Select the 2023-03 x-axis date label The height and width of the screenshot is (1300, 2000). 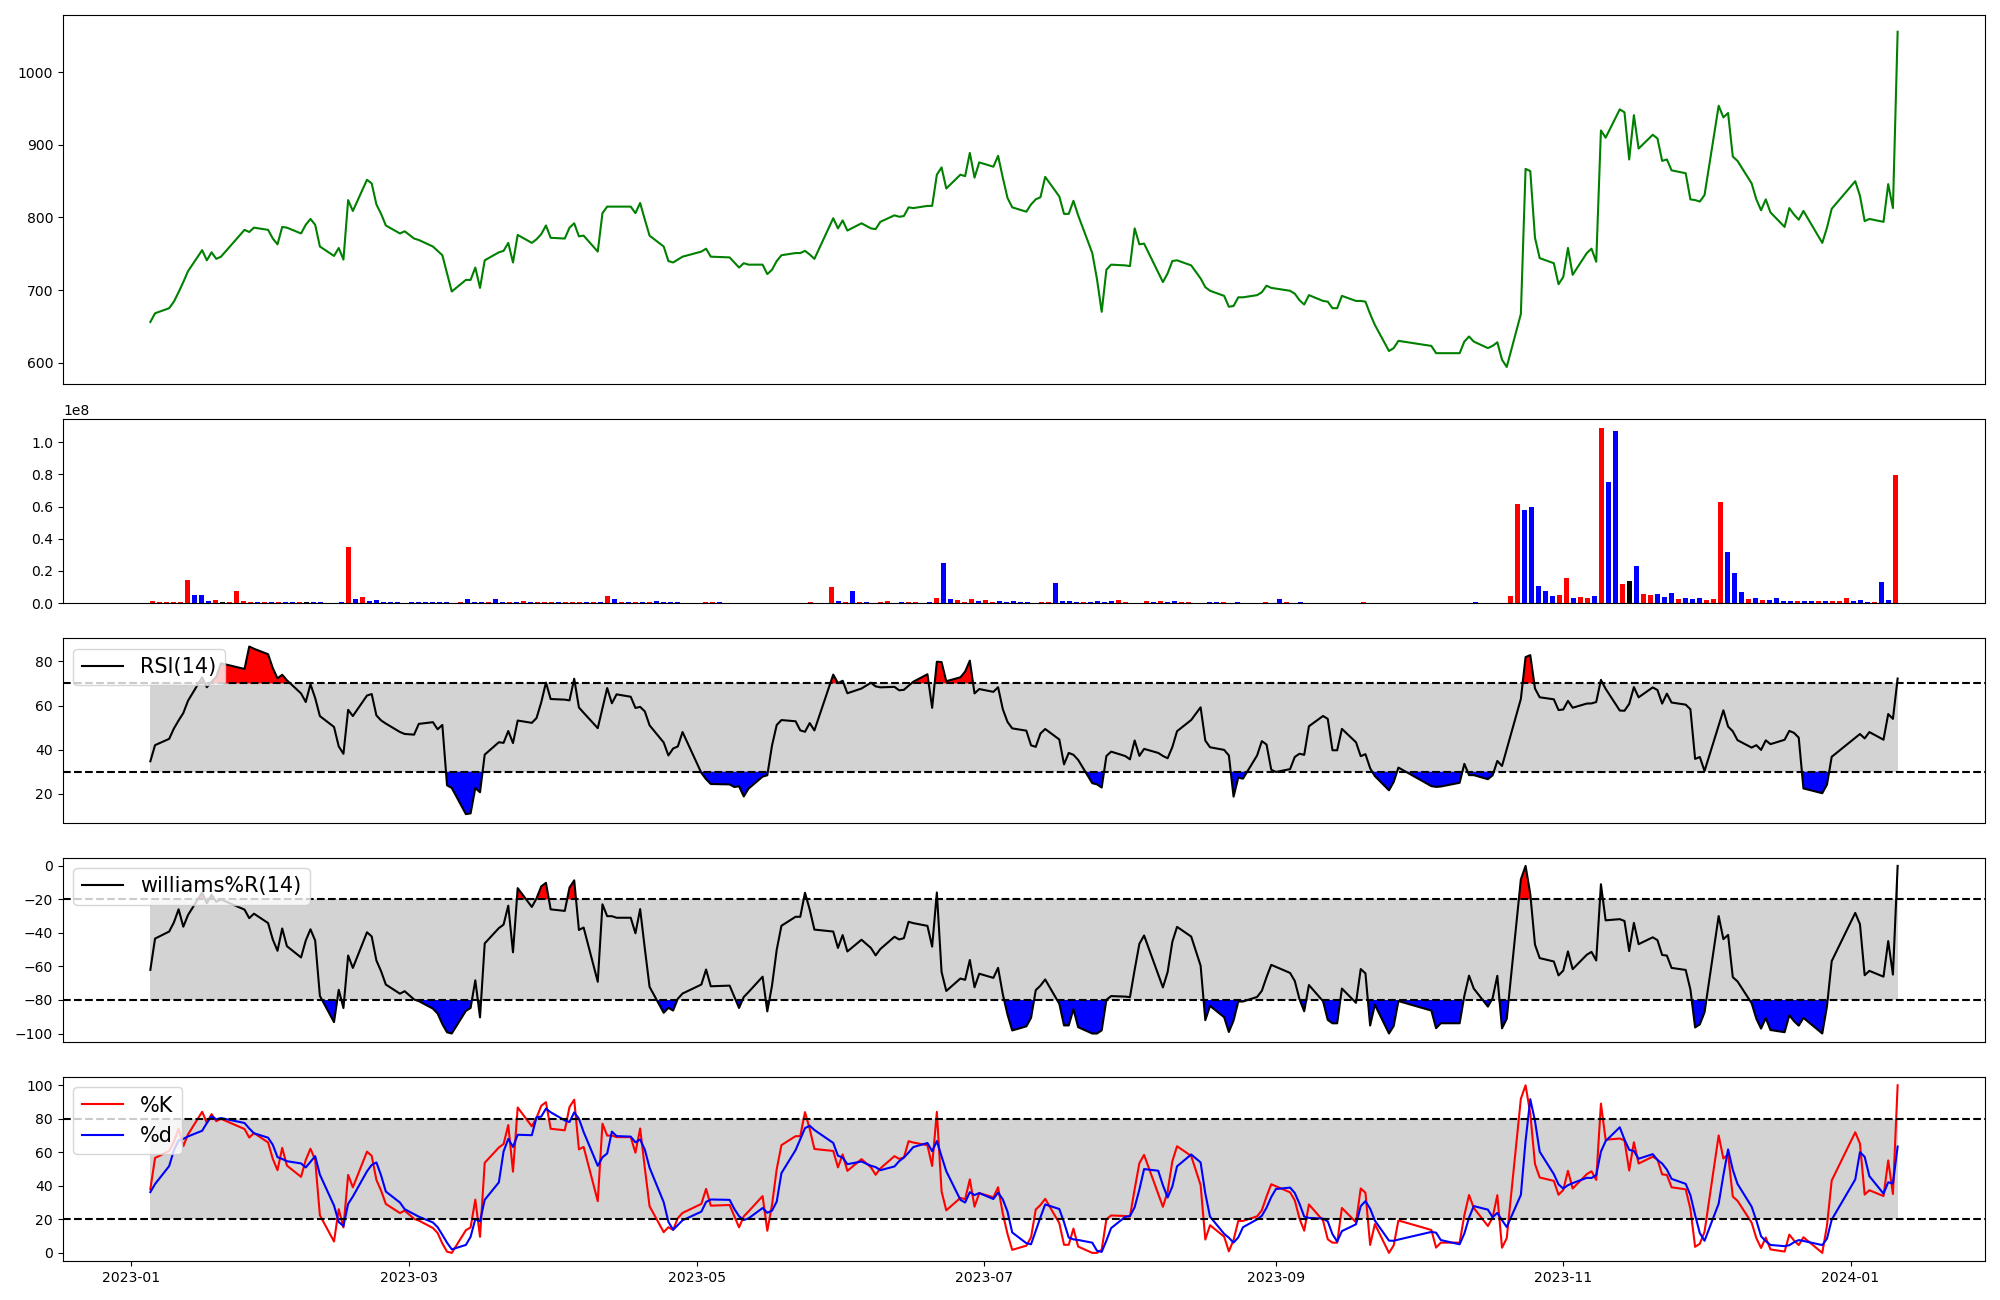[408, 1277]
